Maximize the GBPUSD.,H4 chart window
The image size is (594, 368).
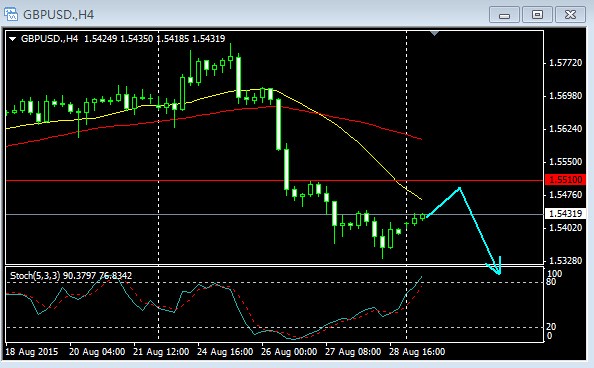tap(537, 15)
